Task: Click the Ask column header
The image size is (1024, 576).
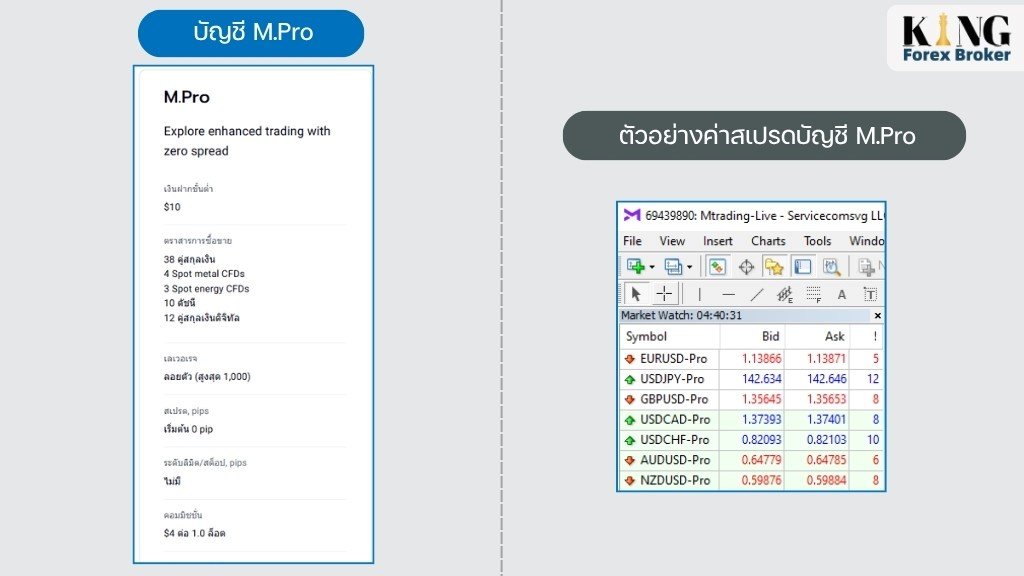Action: (818, 336)
